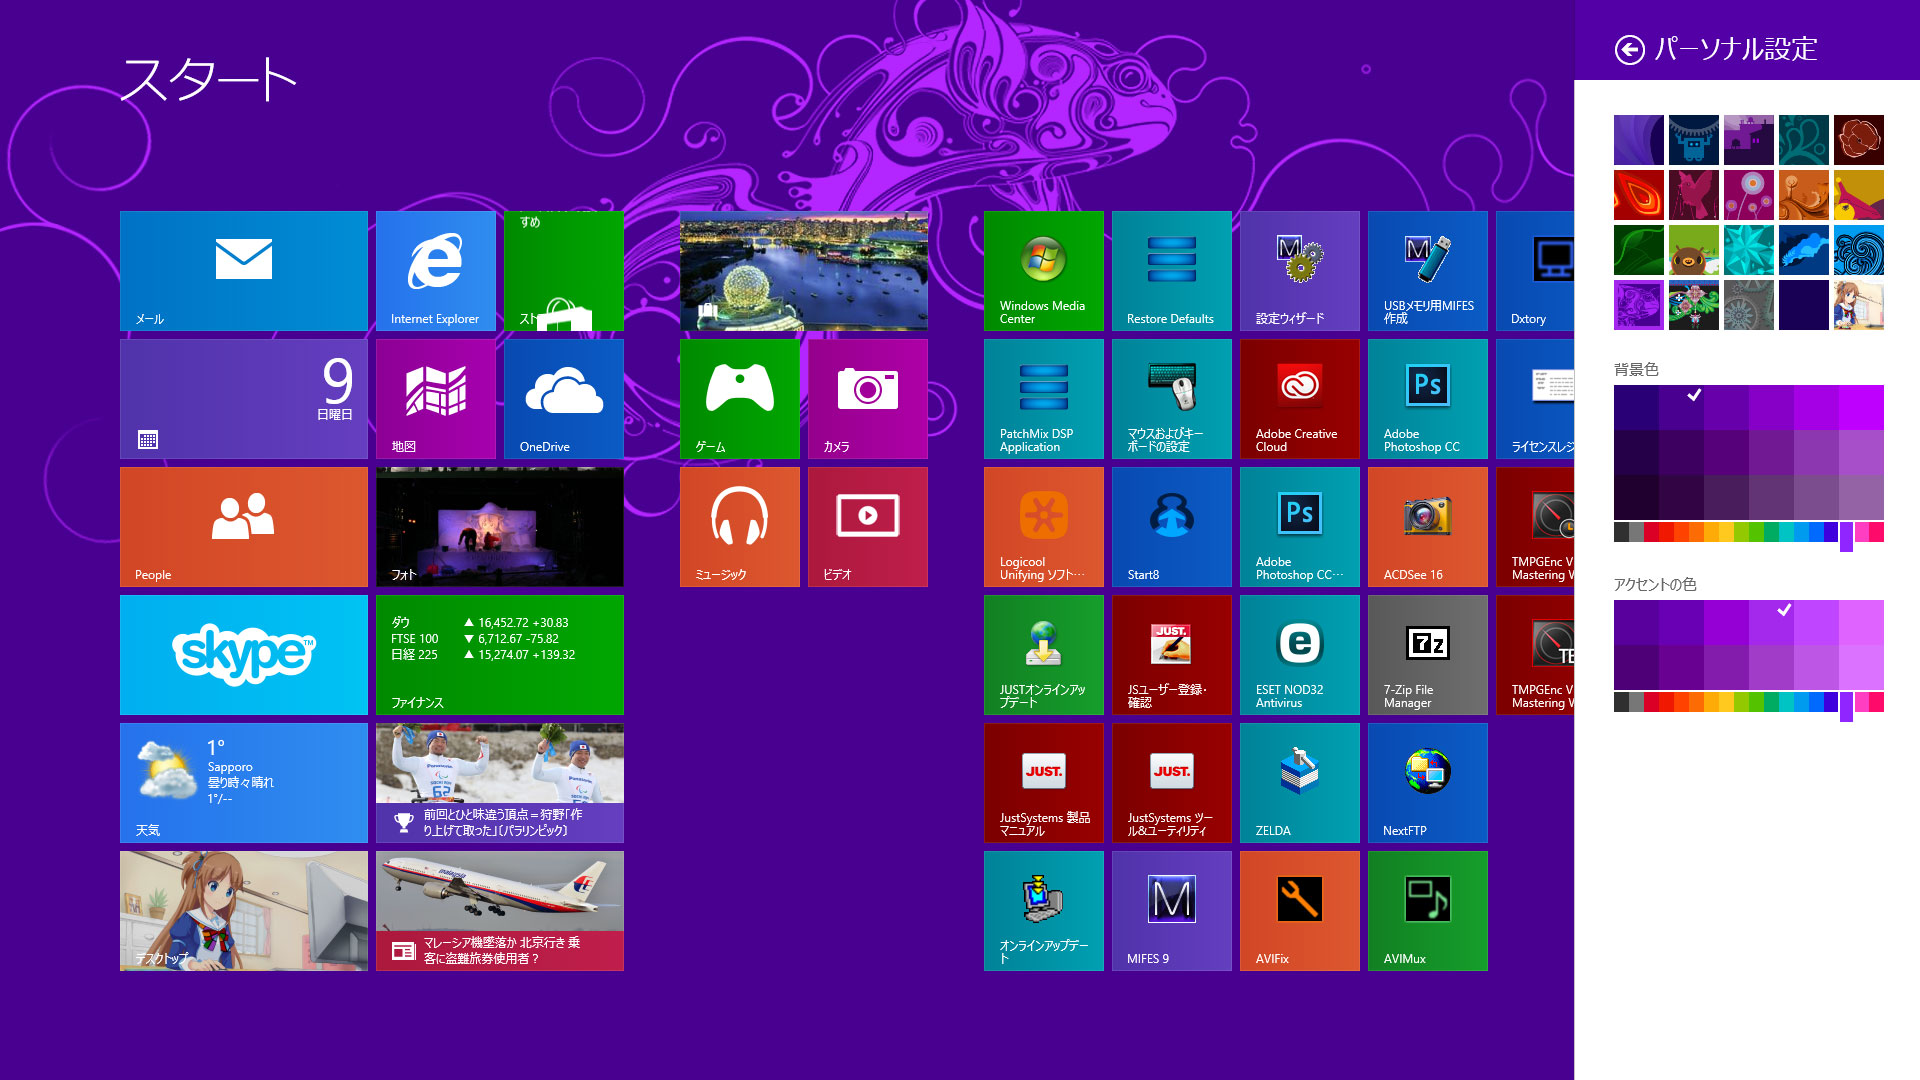
Task: Open JustSystems ツール&ユーティリティ tile
Action: pyautogui.click(x=1172, y=783)
